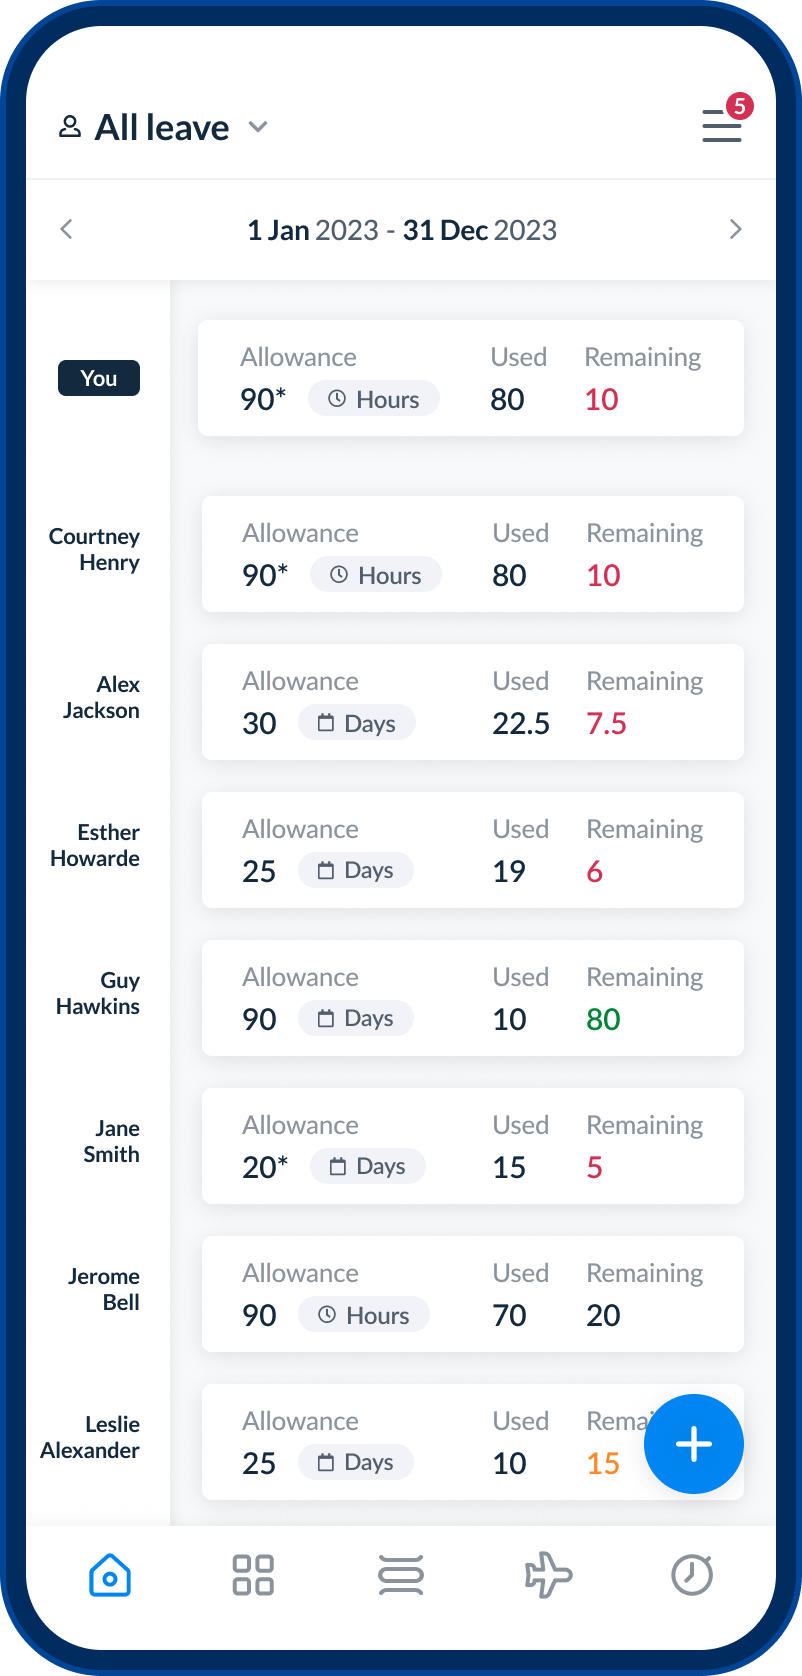Viewport: 802px width, 1676px height.
Task: Open Guy Hawkins' leave allowance card
Action: (472, 998)
